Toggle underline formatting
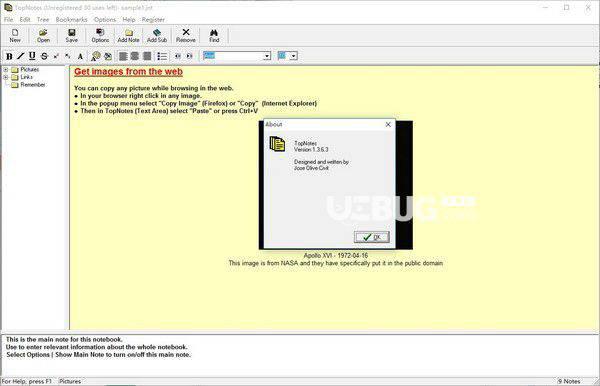 point(32,56)
